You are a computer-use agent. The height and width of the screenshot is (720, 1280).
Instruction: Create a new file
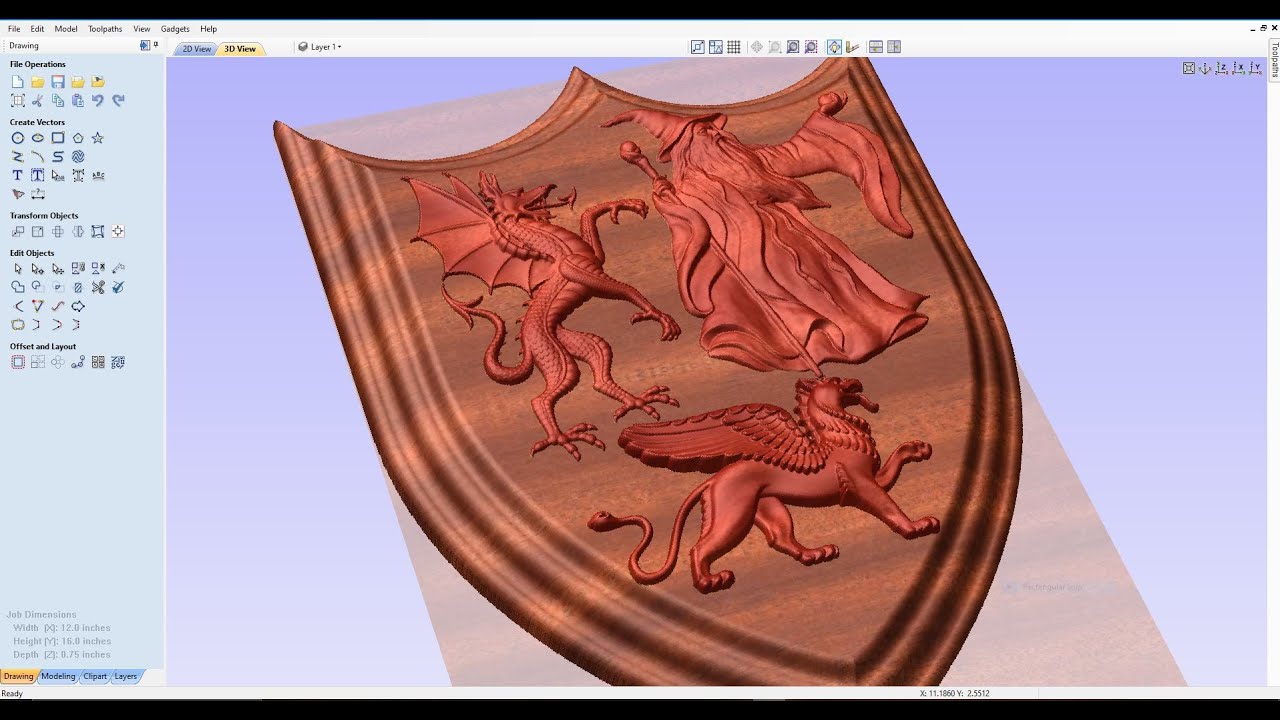pyautogui.click(x=18, y=82)
